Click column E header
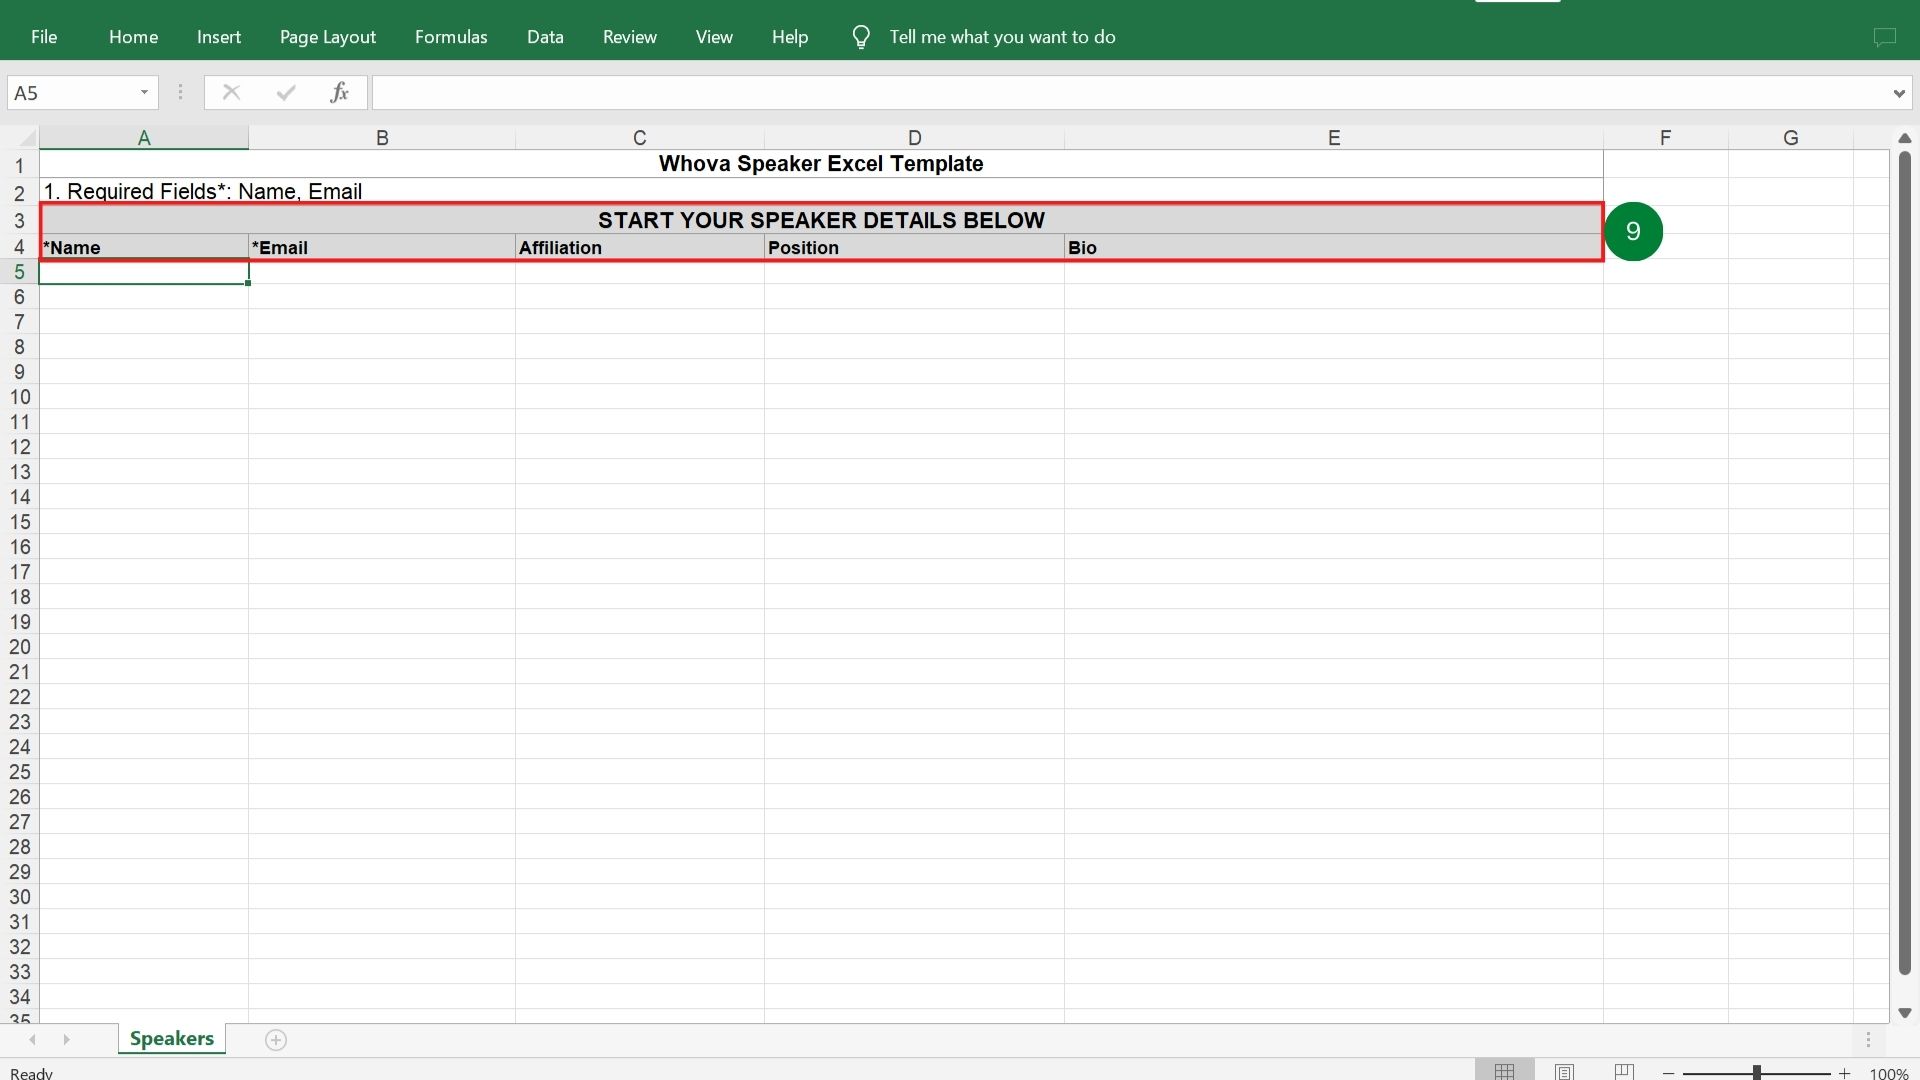The image size is (1920, 1080). coord(1333,138)
